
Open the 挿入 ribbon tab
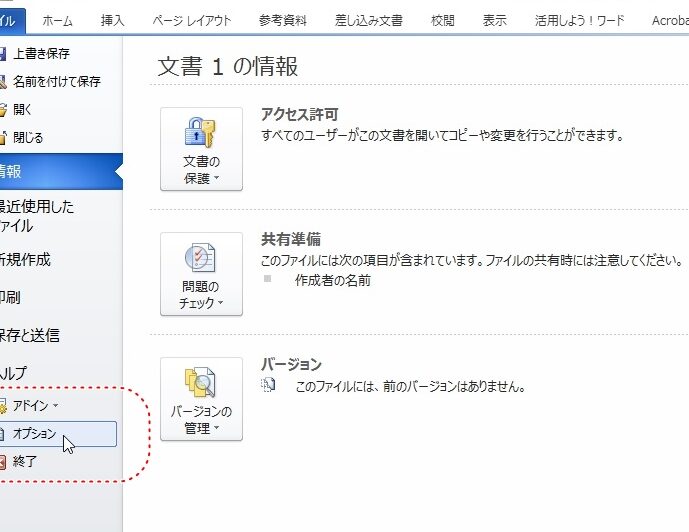[x=112, y=21]
